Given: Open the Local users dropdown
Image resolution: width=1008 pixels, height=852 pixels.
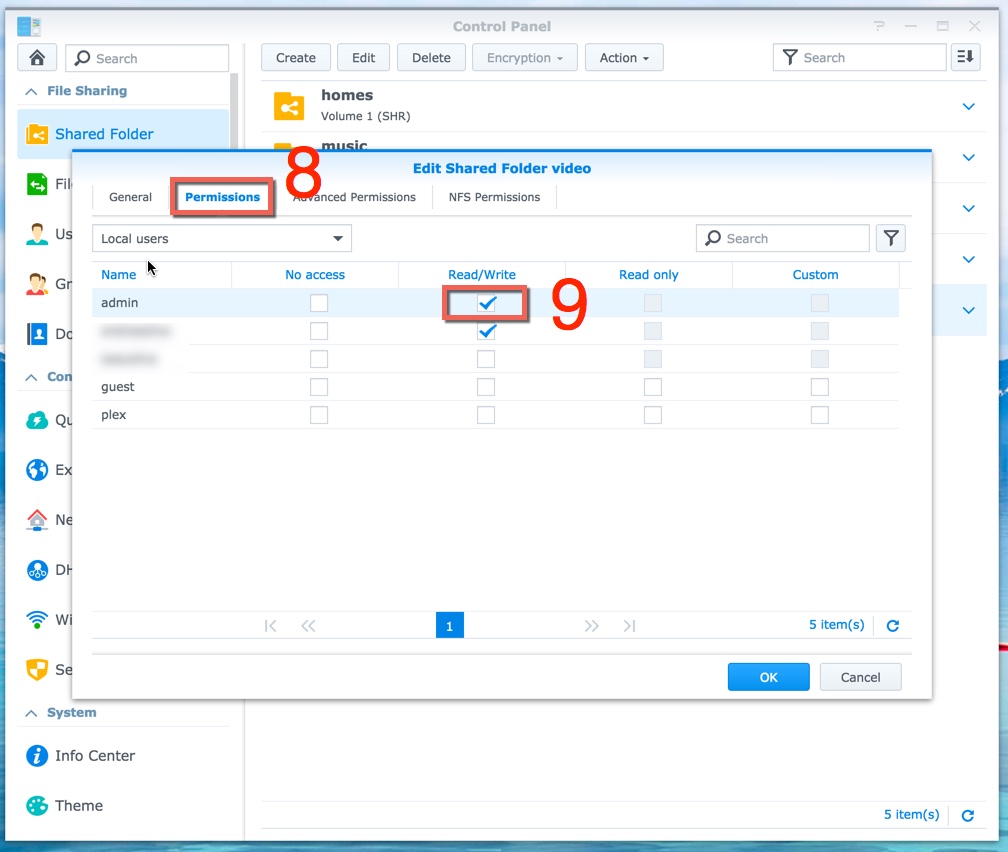Looking at the screenshot, I should click(x=222, y=239).
